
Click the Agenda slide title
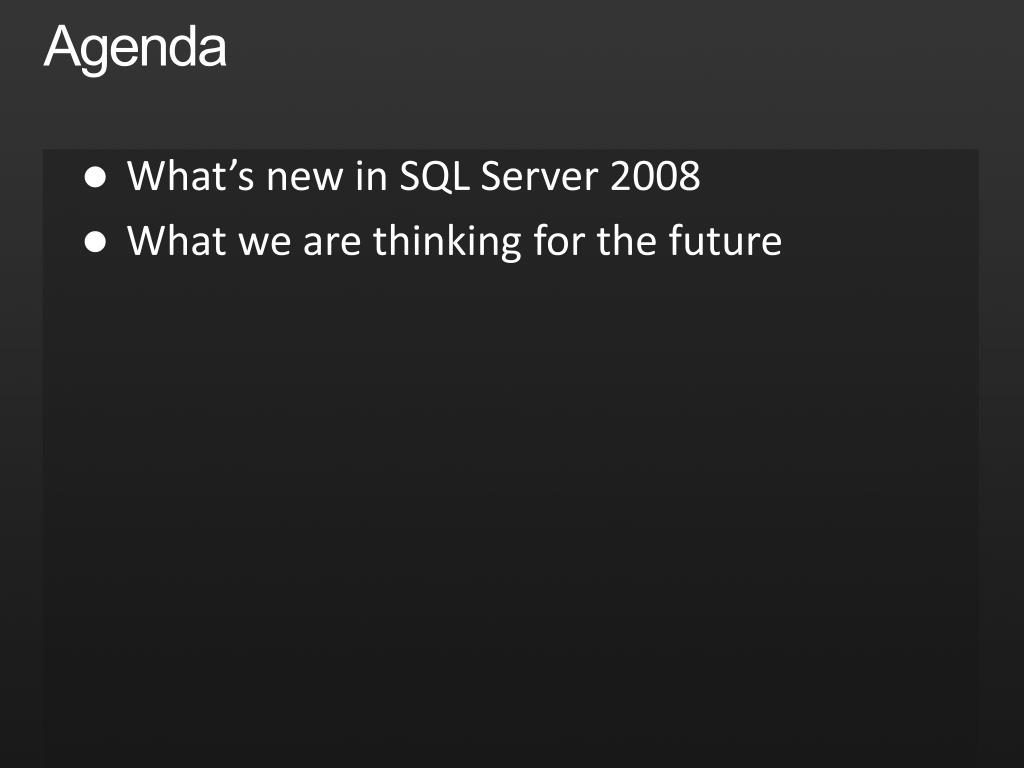(x=135, y=47)
